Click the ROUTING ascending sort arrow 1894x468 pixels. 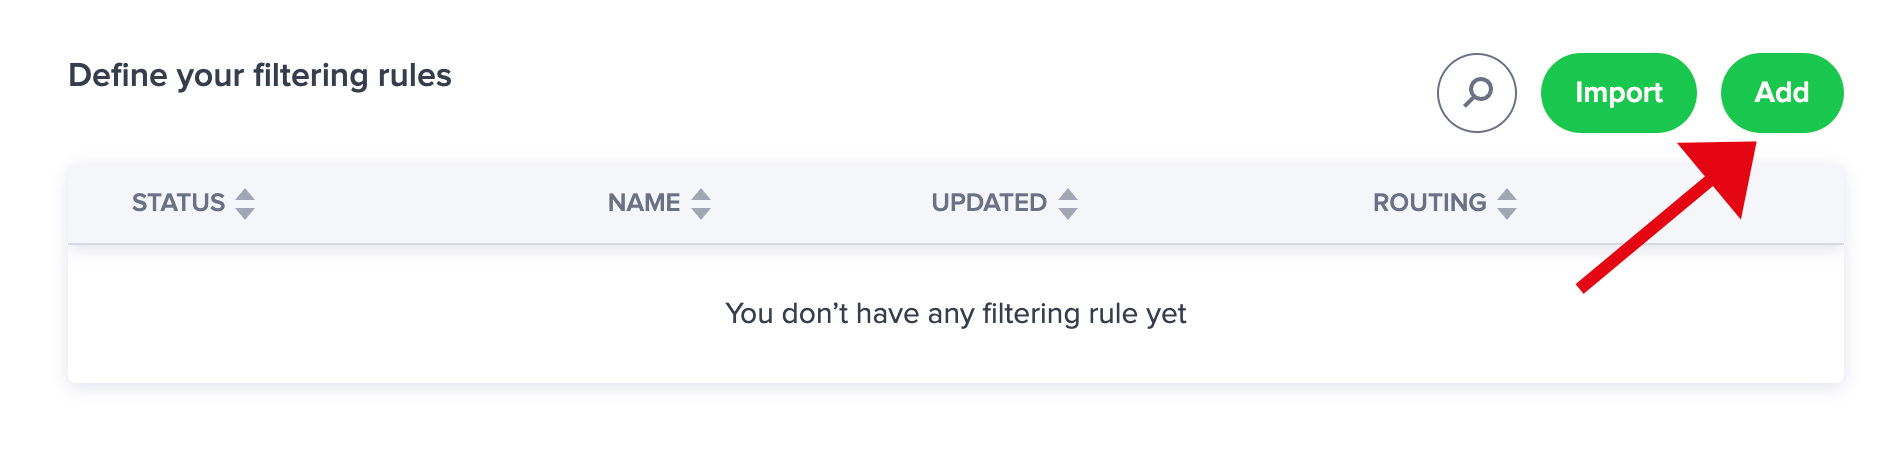(x=1507, y=195)
